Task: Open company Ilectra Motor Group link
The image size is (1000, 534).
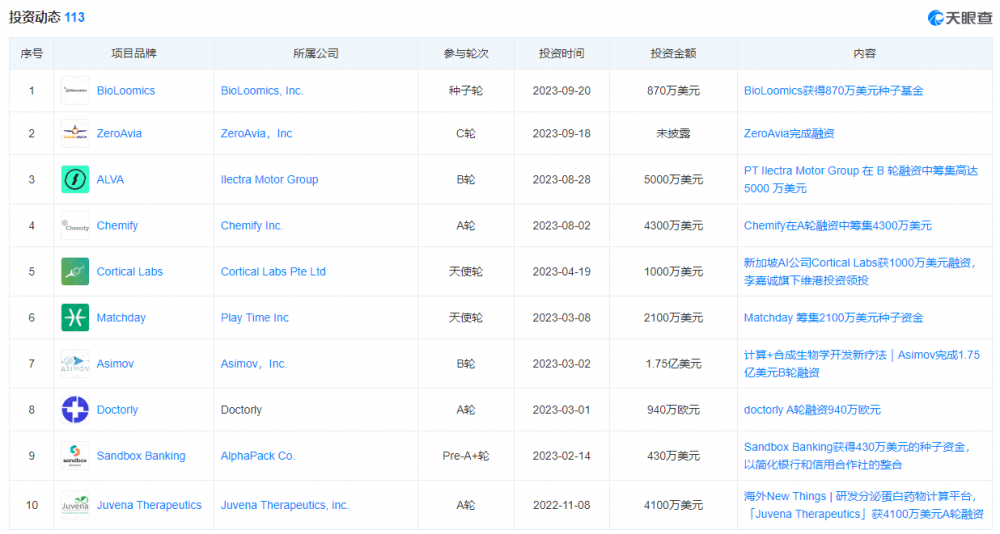Action: (269, 179)
